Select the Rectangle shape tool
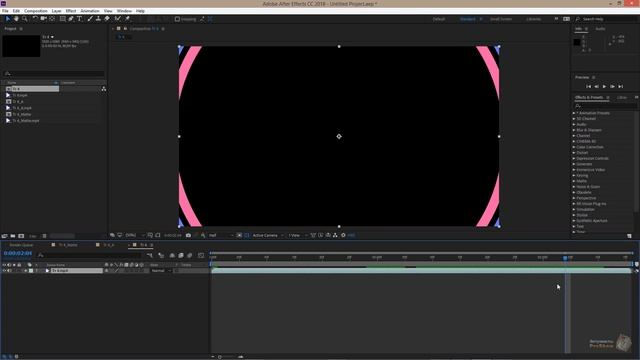 point(62,19)
